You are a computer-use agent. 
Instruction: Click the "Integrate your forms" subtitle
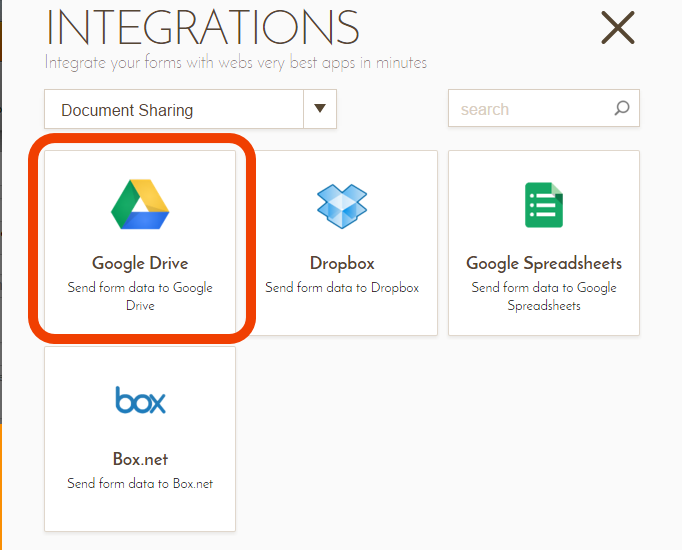(236, 63)
